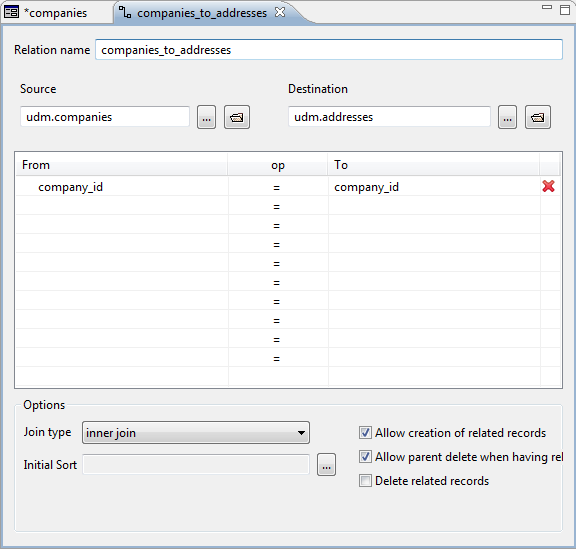The image size is (576, 549).
Task: Select the companies_to_addresses tab
Action: click(x=202, y=13)
